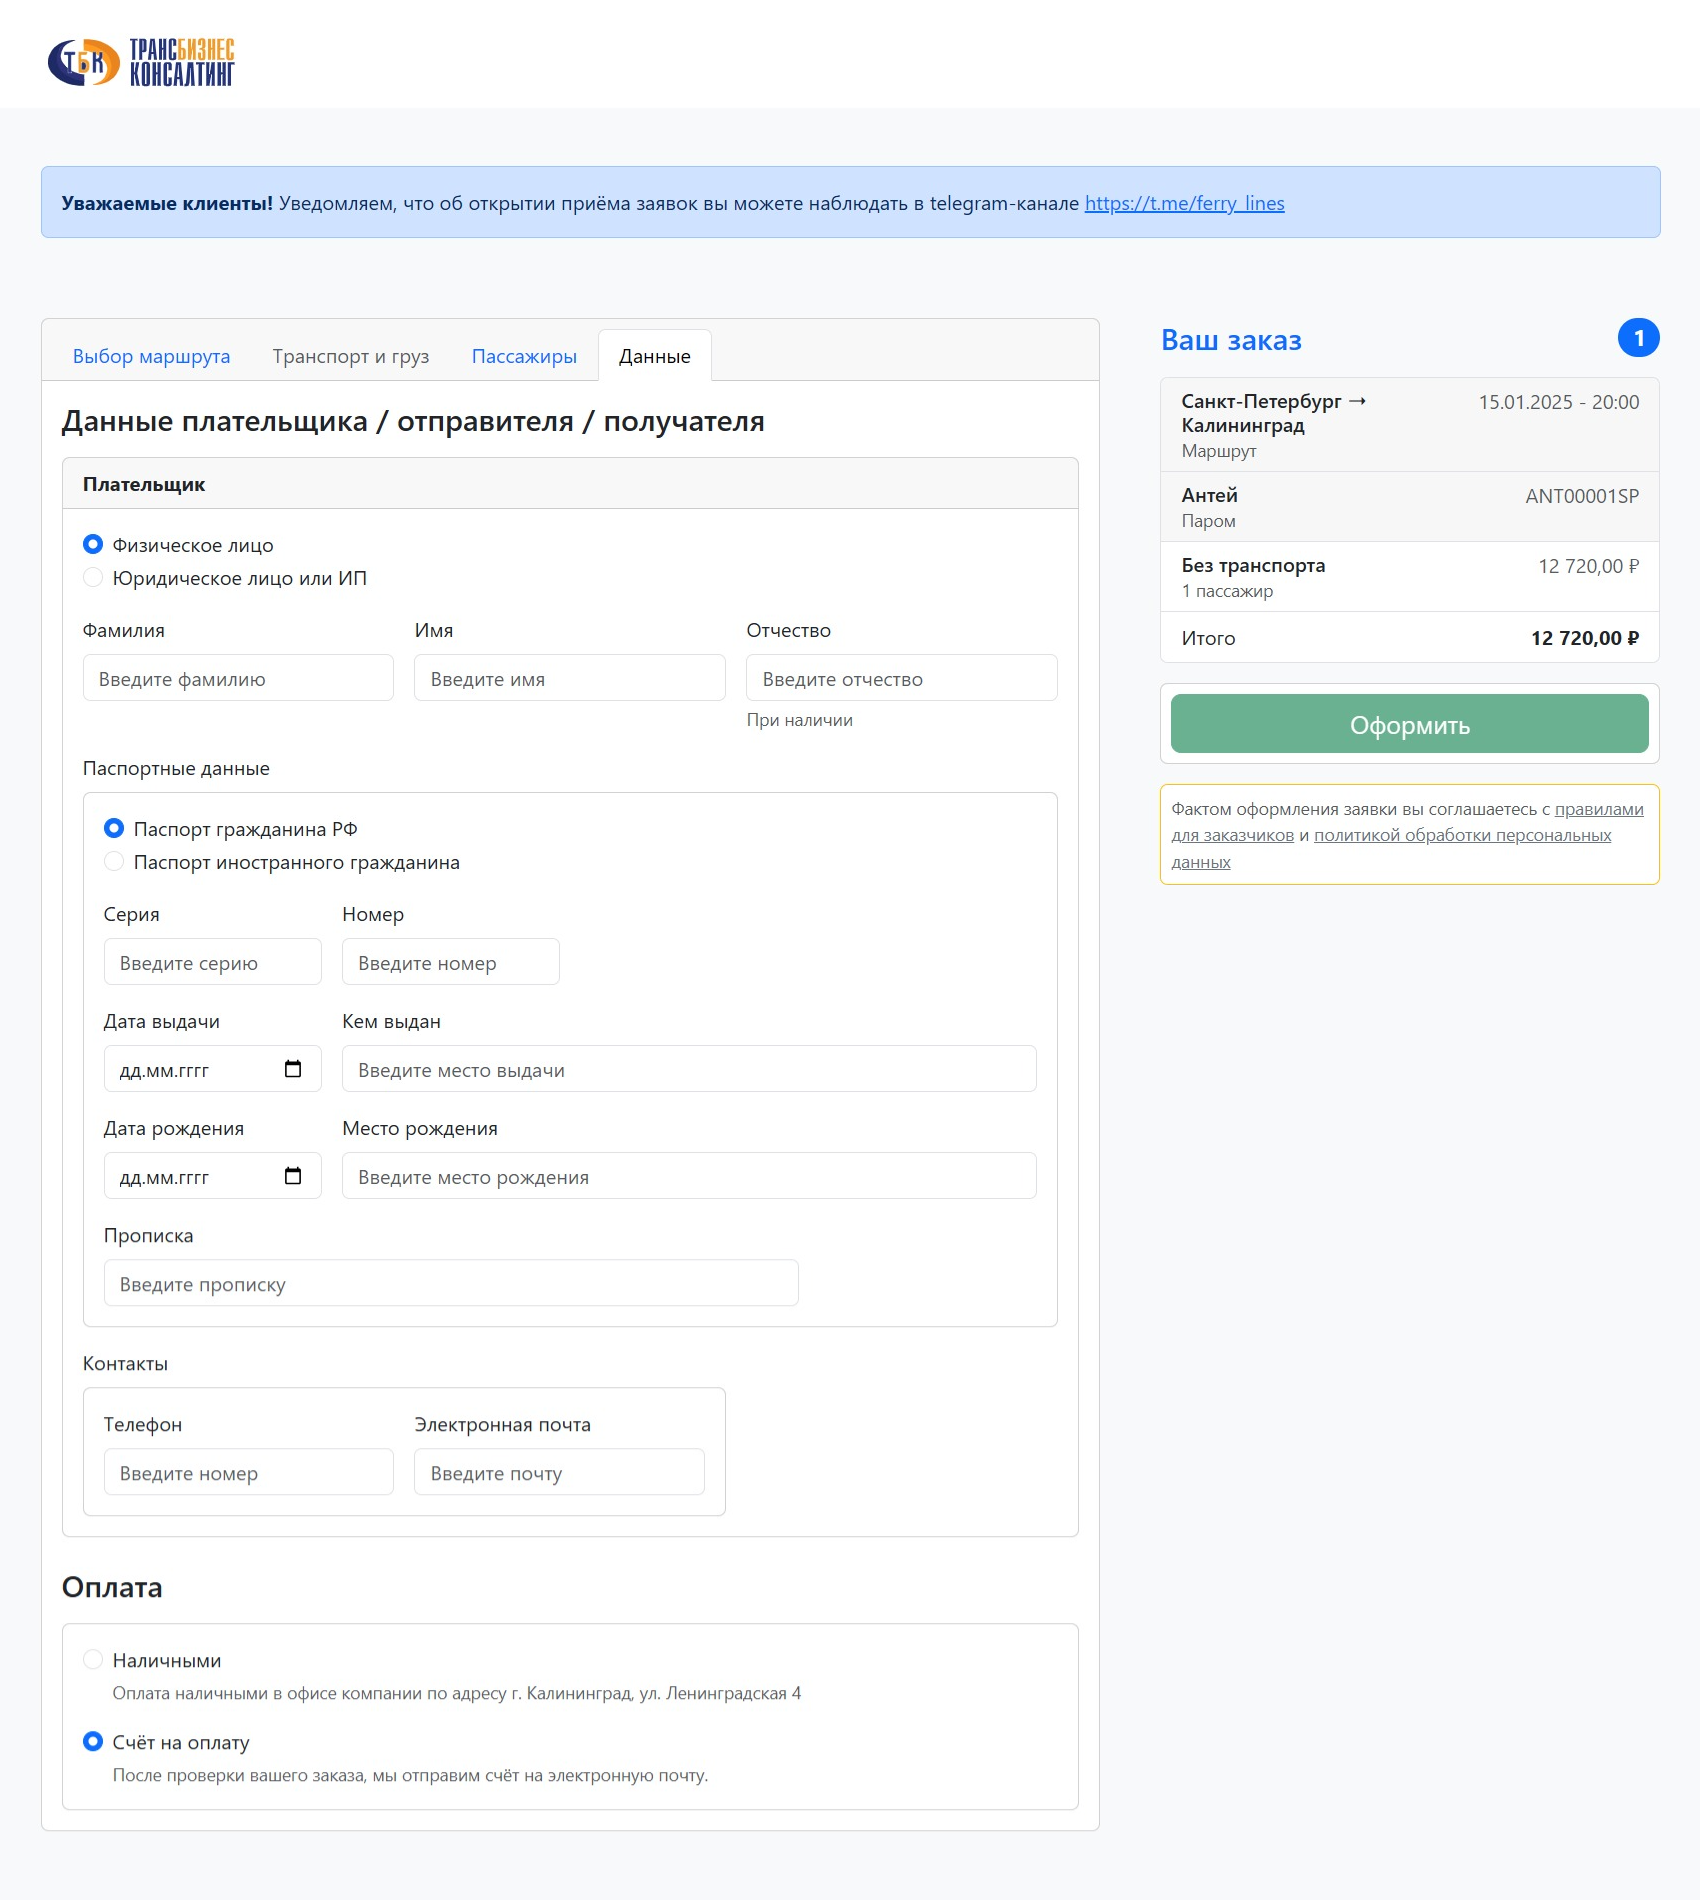Click the Прописка field
The width and height of the screenshot is (1700, 1900).
tap(451, 1283)
